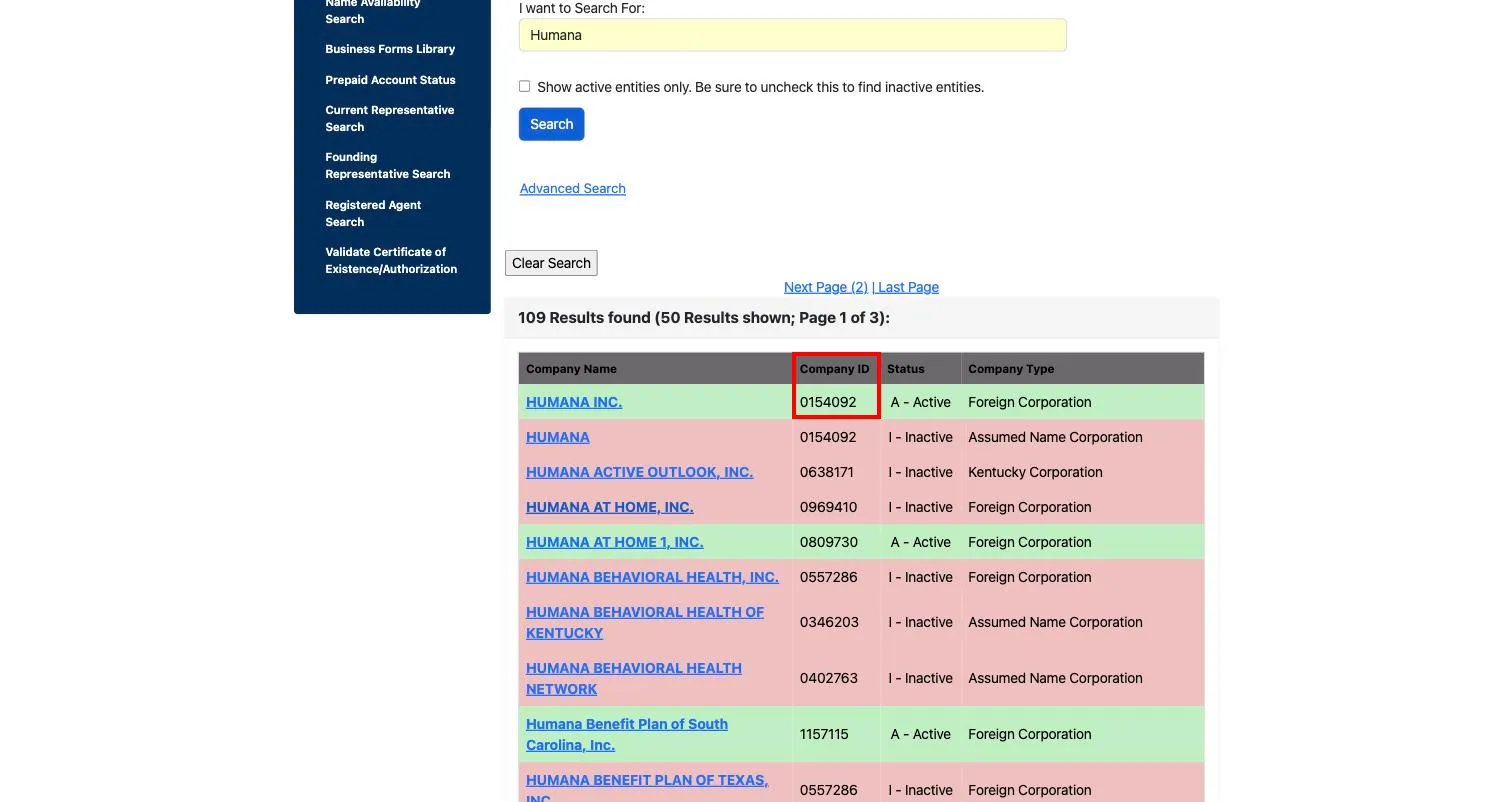Open Name Availability Search in sidebar
The image size is (1512, 802).
click(373, 11)
